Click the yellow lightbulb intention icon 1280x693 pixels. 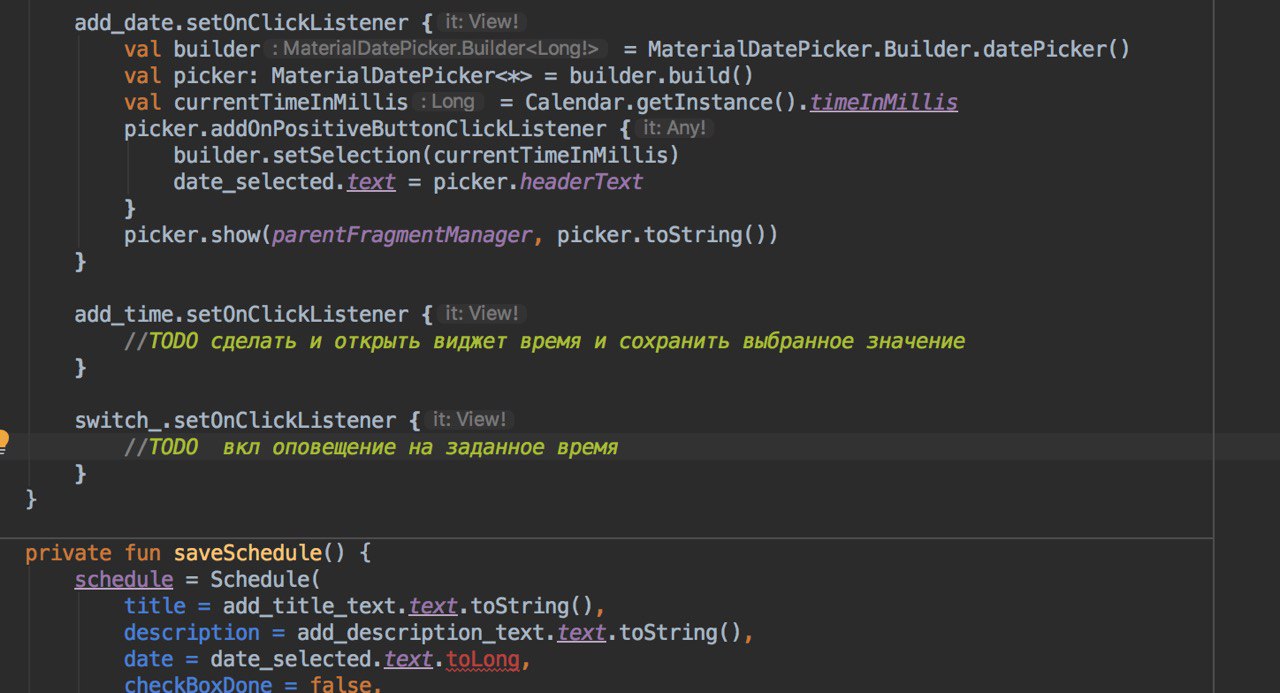pos(3,441)
